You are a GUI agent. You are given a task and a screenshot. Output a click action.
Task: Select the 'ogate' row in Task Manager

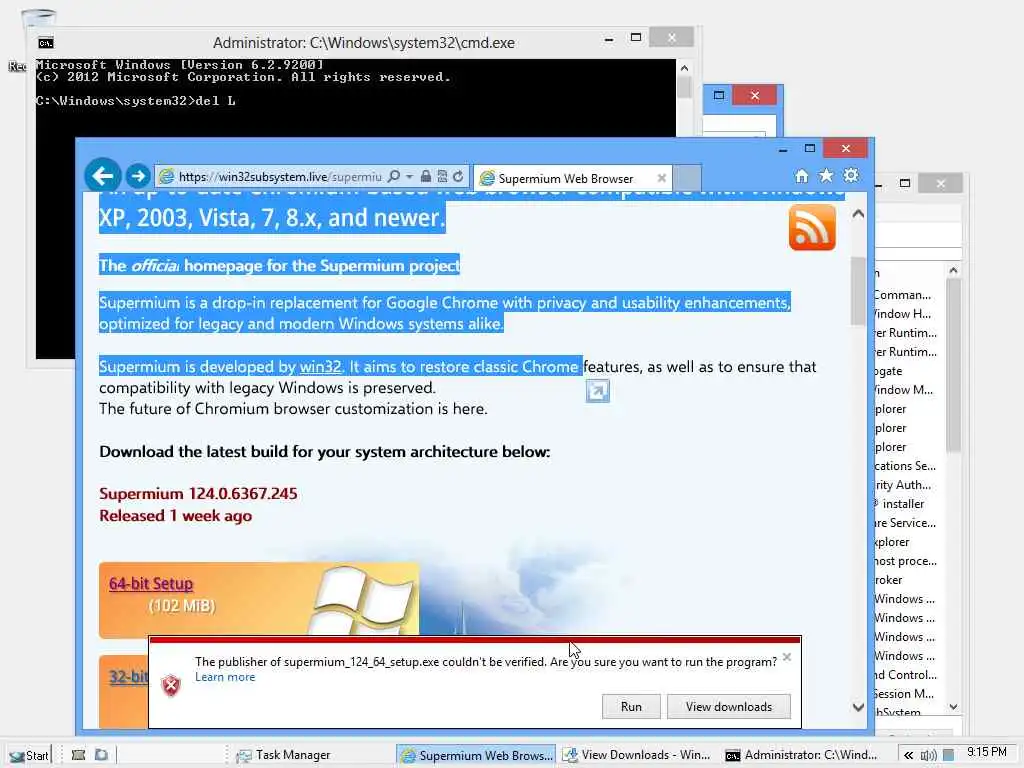point(908,371)
